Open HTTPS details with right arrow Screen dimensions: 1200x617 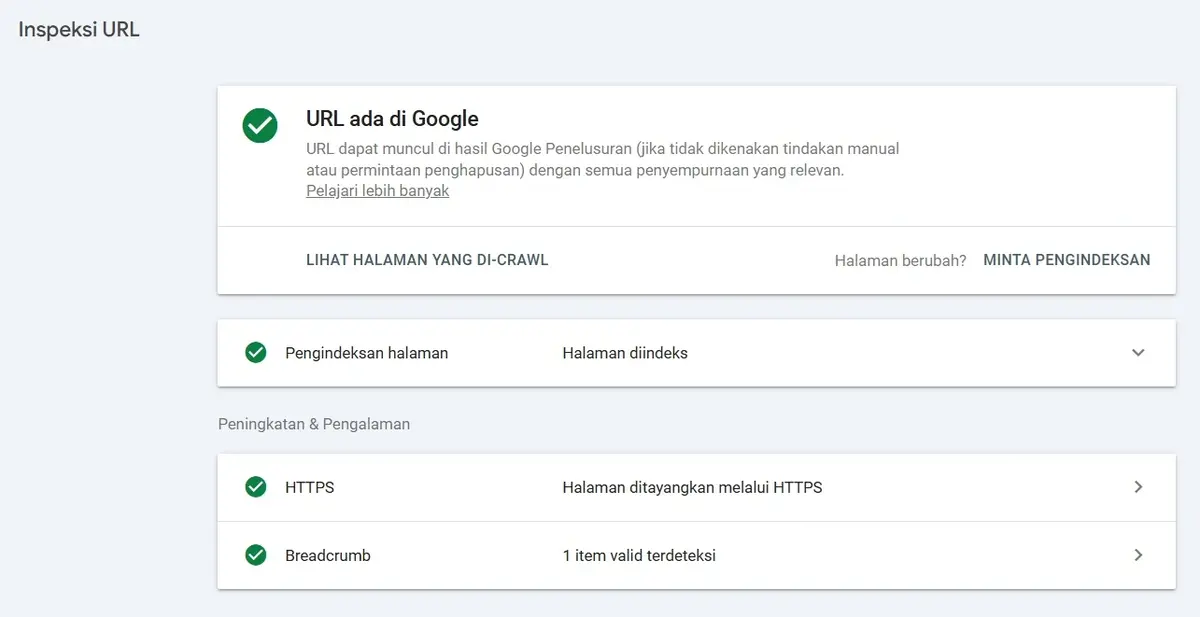coord(1138,487)
